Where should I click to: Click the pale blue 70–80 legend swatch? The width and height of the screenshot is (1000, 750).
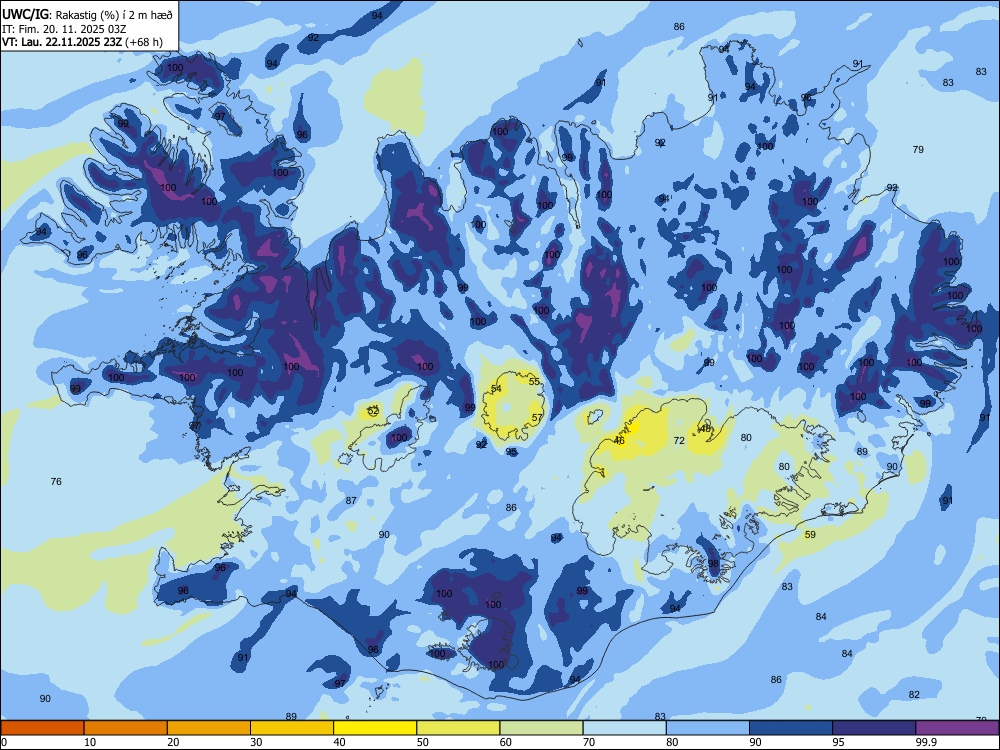coord(624,728)
